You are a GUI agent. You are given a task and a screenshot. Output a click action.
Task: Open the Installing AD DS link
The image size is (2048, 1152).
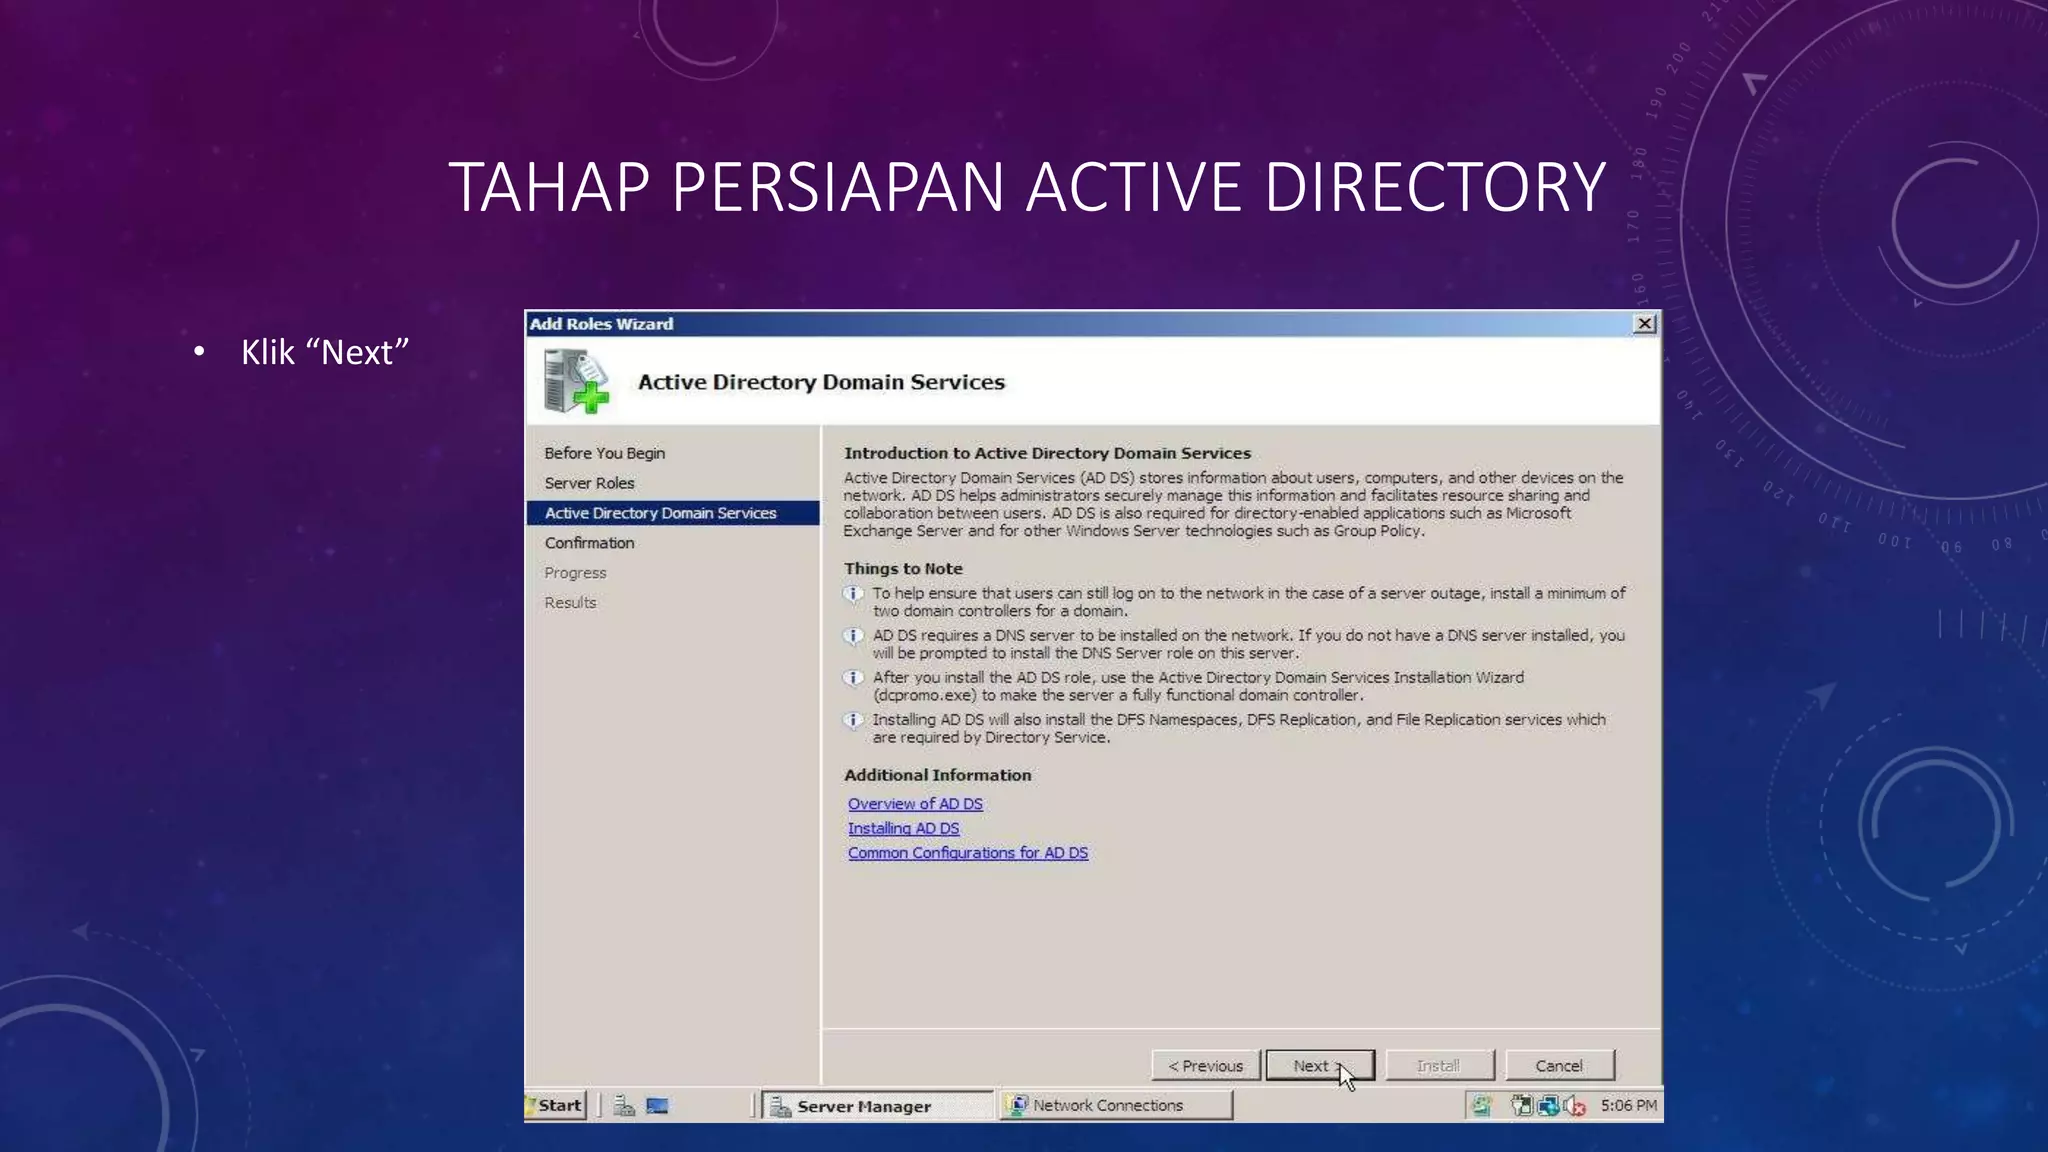[x=903, y=828]
